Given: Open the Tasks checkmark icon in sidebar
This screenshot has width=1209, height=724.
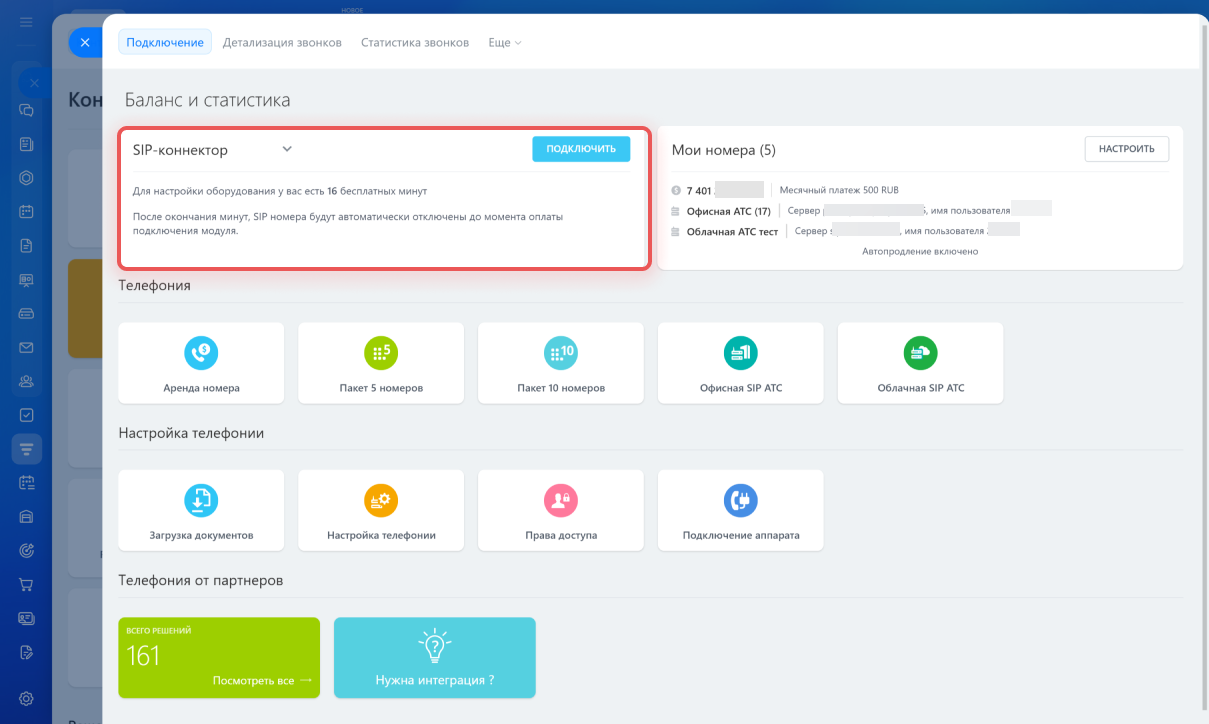Looking at the screenshot, I should pos(27,415).
